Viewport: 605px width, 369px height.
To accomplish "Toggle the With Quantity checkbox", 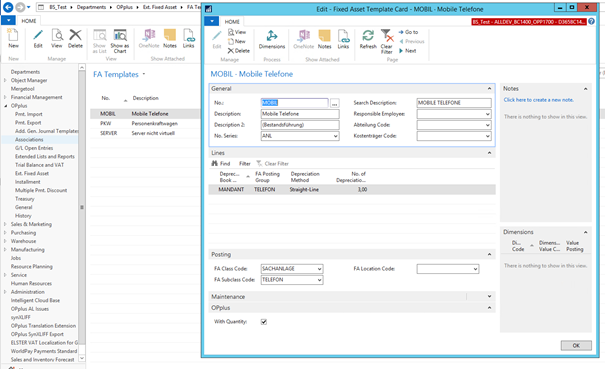I will (x=264, y=322).
